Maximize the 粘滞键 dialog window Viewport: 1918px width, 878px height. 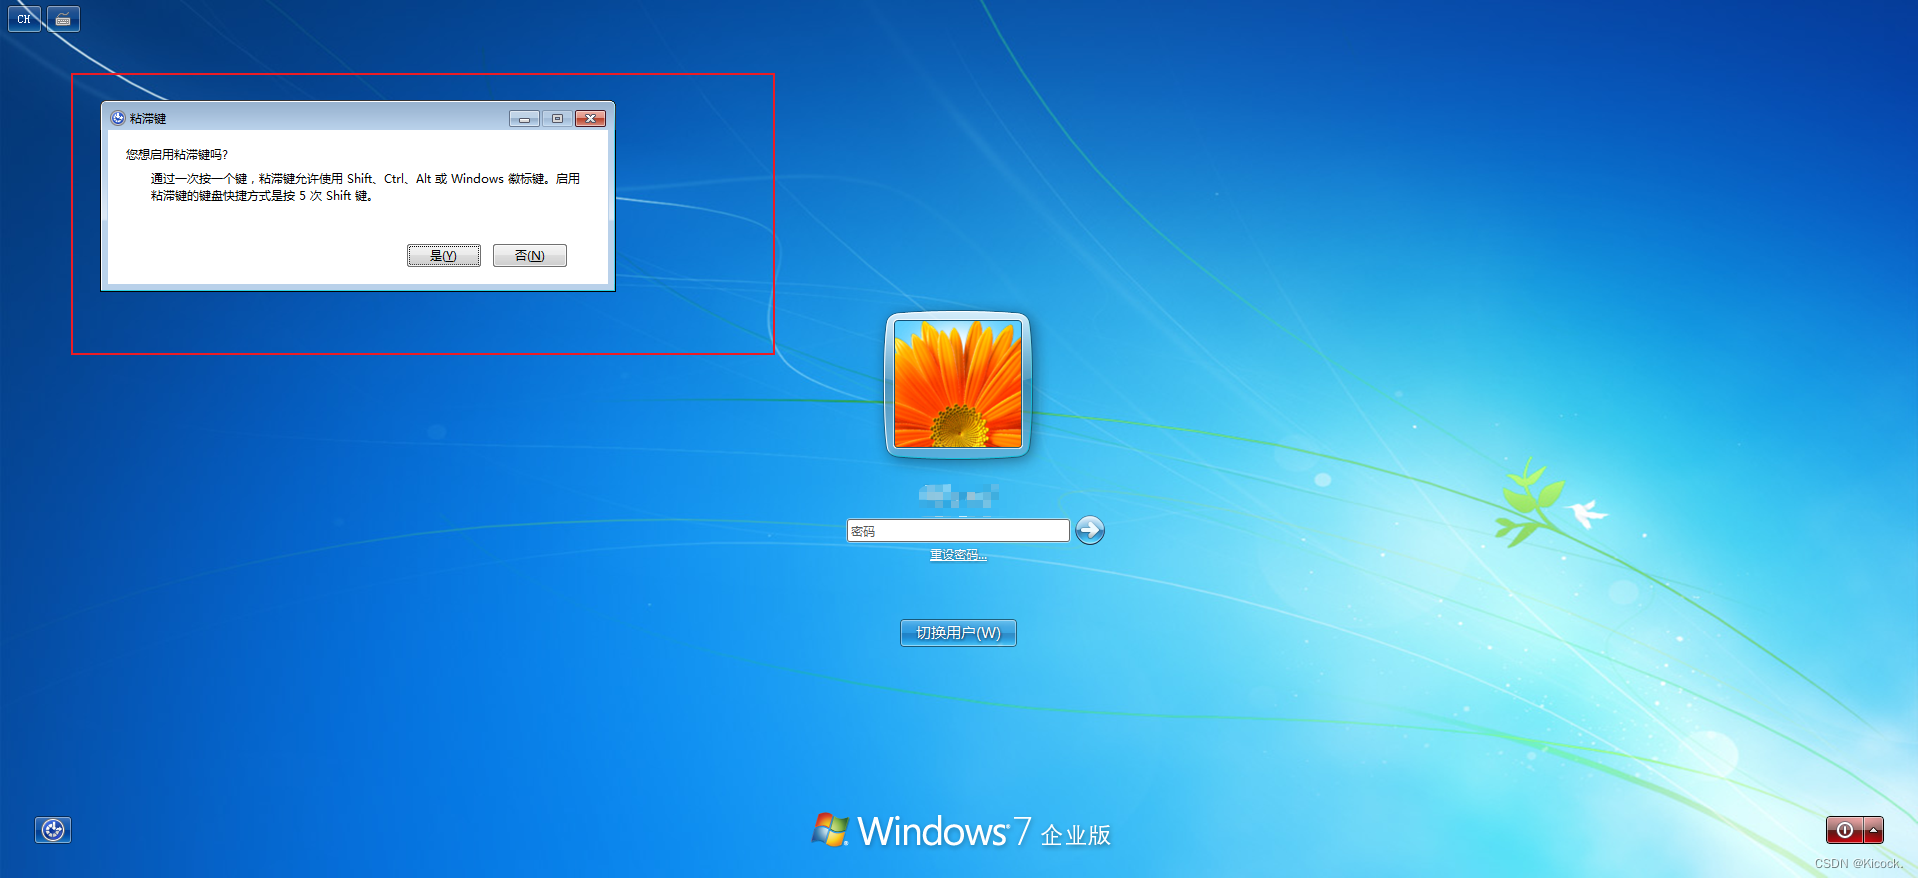coord(557,118)
